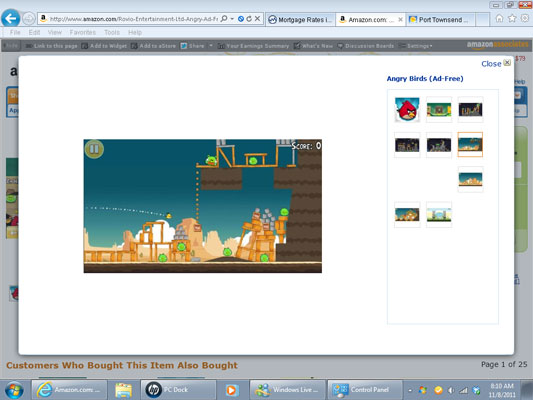533x400 pixels.
Task: Click the search magnifier in address bar
Action: [224, 19]
